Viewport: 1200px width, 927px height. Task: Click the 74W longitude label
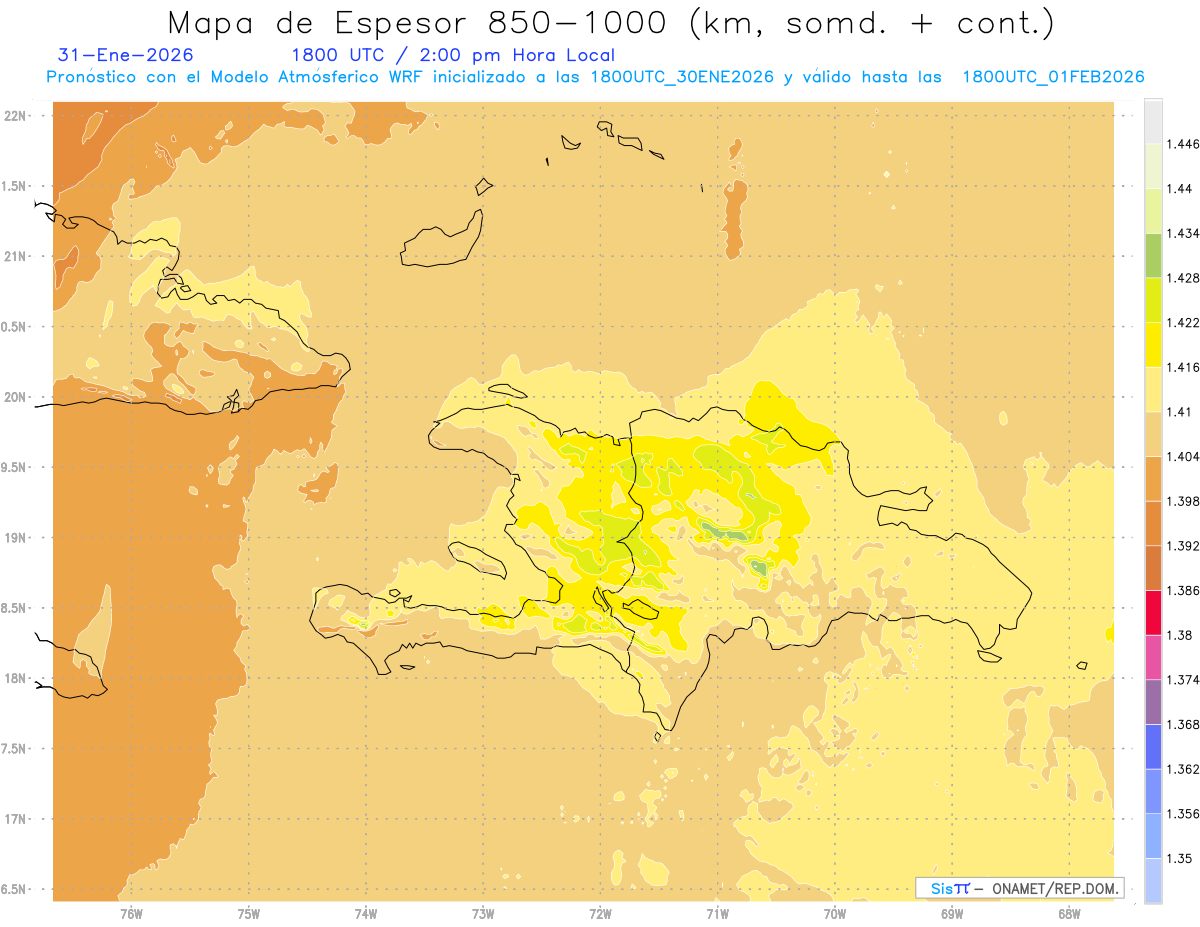pyautogui.click(x=366, y=913)
